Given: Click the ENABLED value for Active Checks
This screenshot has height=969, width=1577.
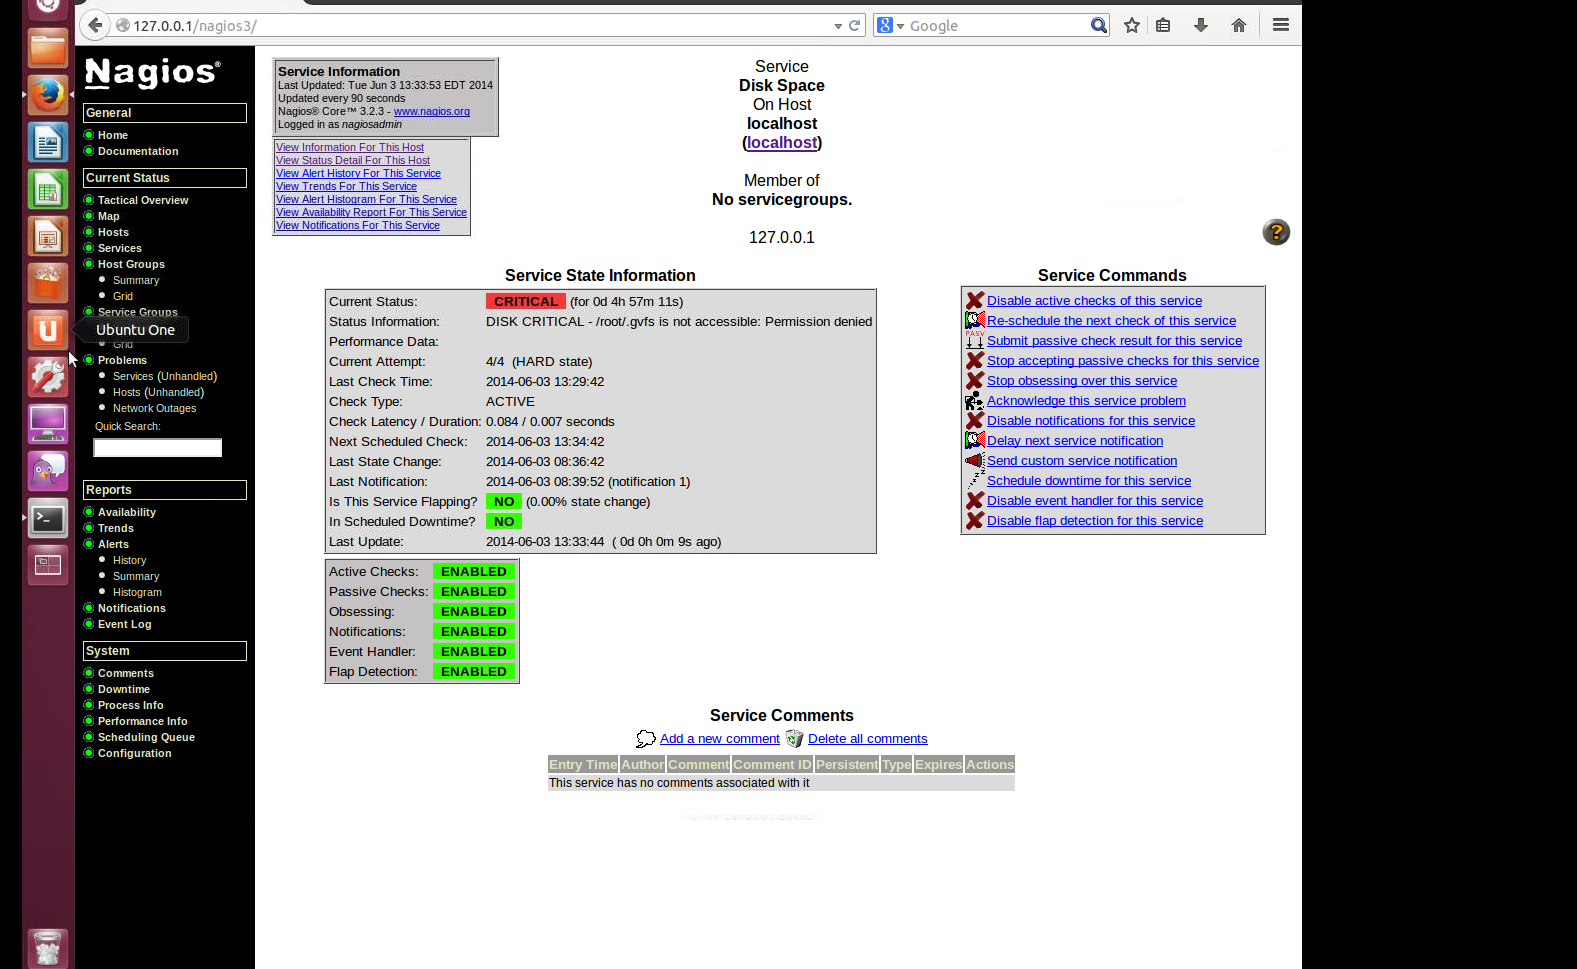Looking at the screenshot, I should coord(474,571).
